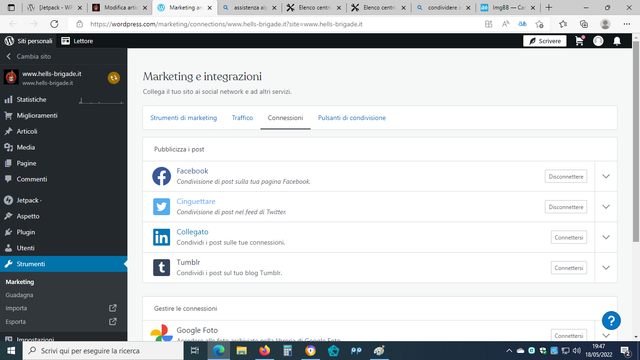The image size is (640, 360).
Task: Click the LinkedIn logo icon
Action: 161,237
